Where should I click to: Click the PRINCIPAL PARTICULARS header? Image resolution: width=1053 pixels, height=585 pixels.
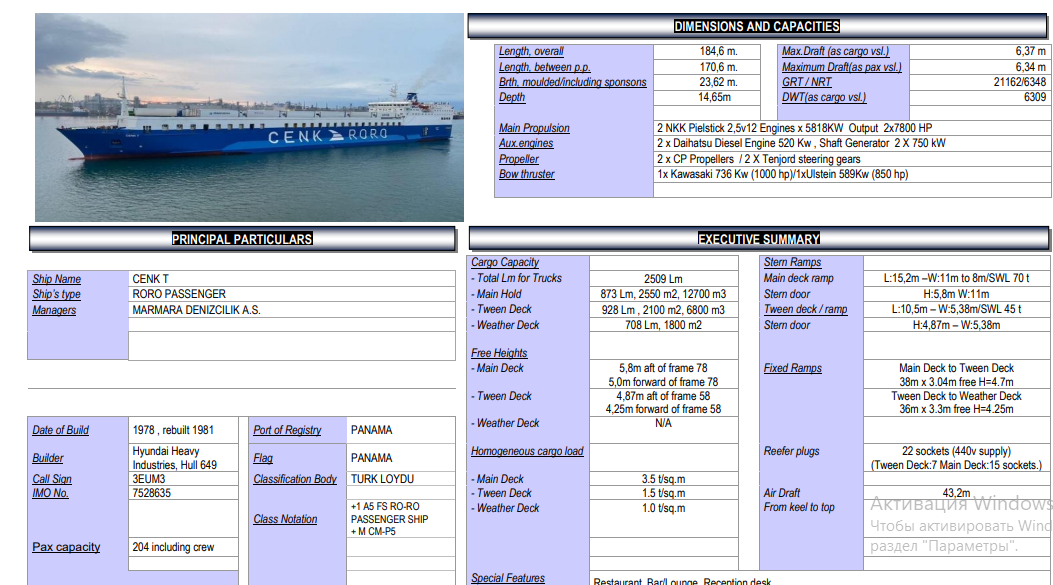[x=242, y=239]
